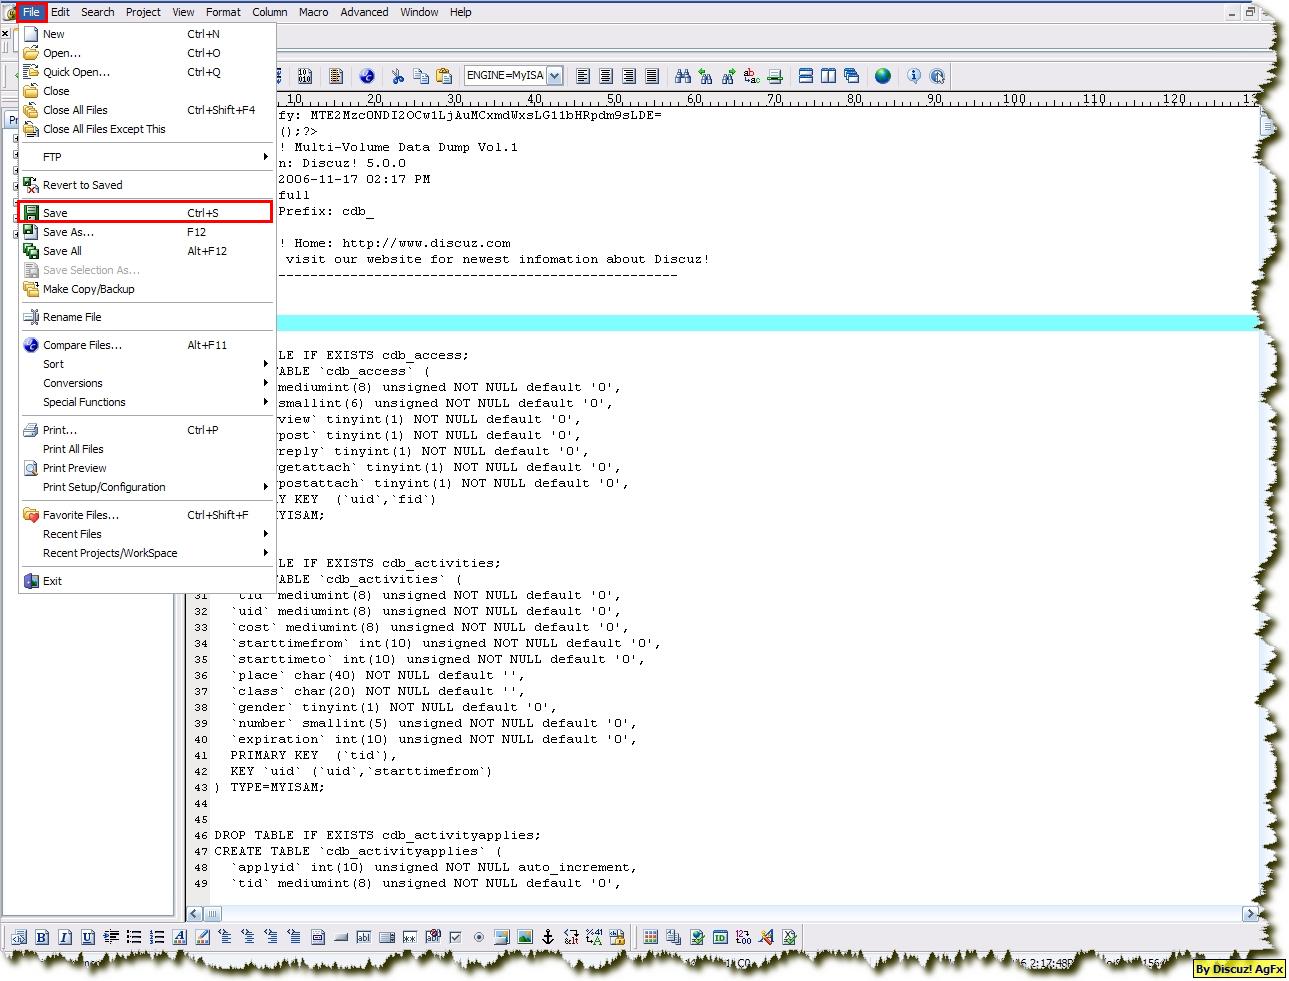The width and height of the screenshot is (1289, 981).
Task: Click the insert table grid icon
Action: pyautogui.click(x=650, y=937)
